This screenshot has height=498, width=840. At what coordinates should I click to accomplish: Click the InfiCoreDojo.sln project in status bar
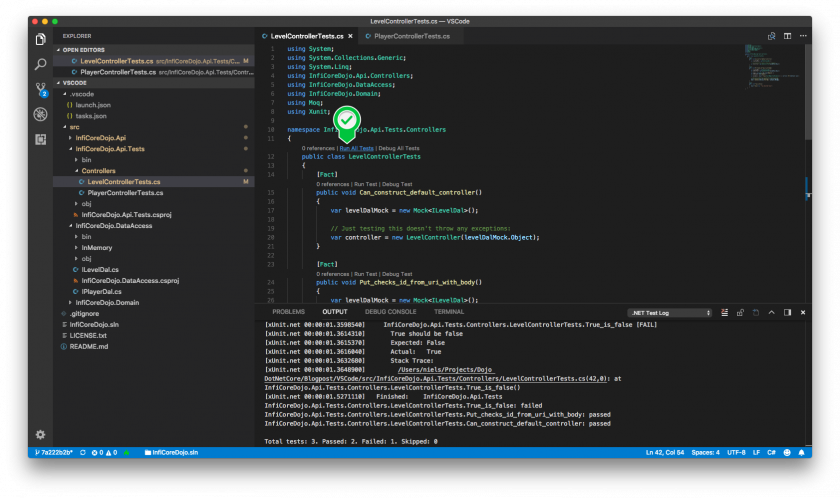pyautogui.click(x=171, y=452)
